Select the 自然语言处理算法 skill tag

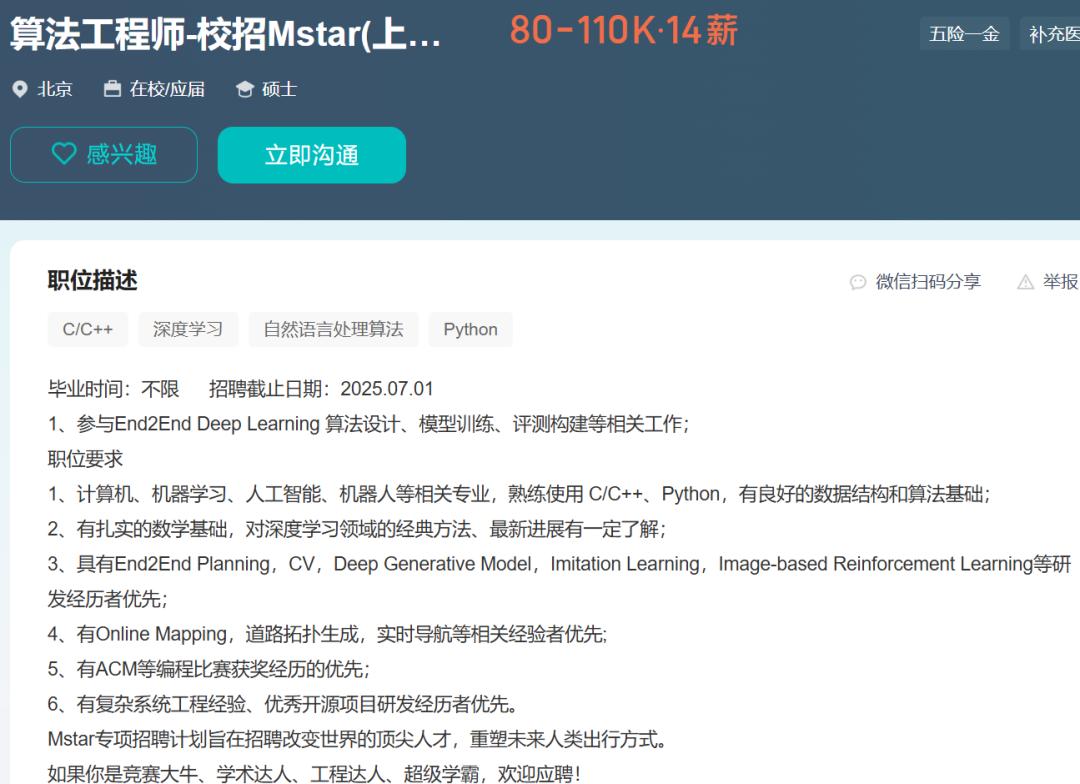pos(333,330)
